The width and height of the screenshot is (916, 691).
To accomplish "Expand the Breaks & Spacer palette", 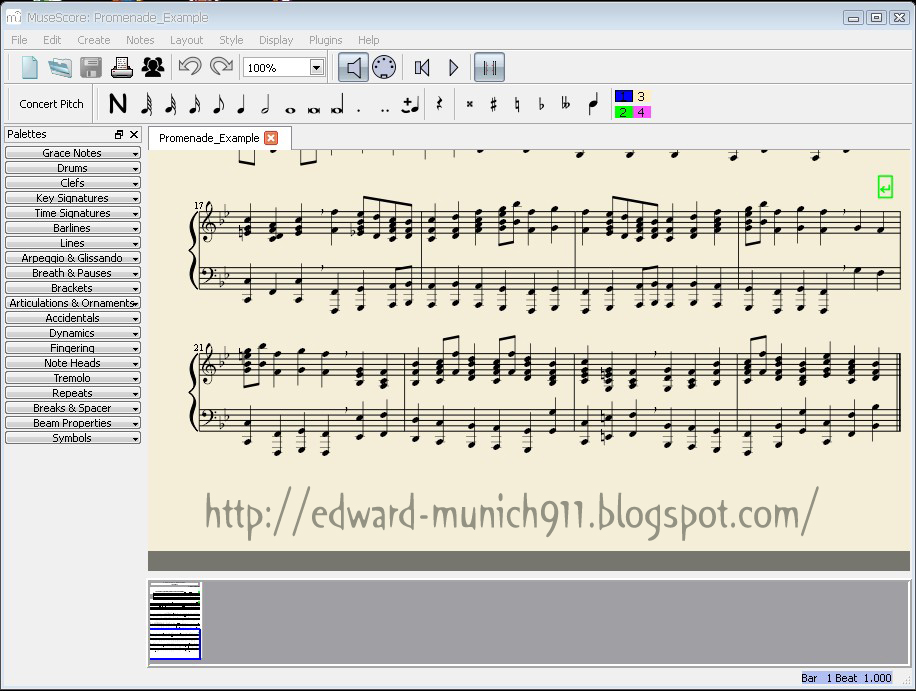I will click(72, 408).
